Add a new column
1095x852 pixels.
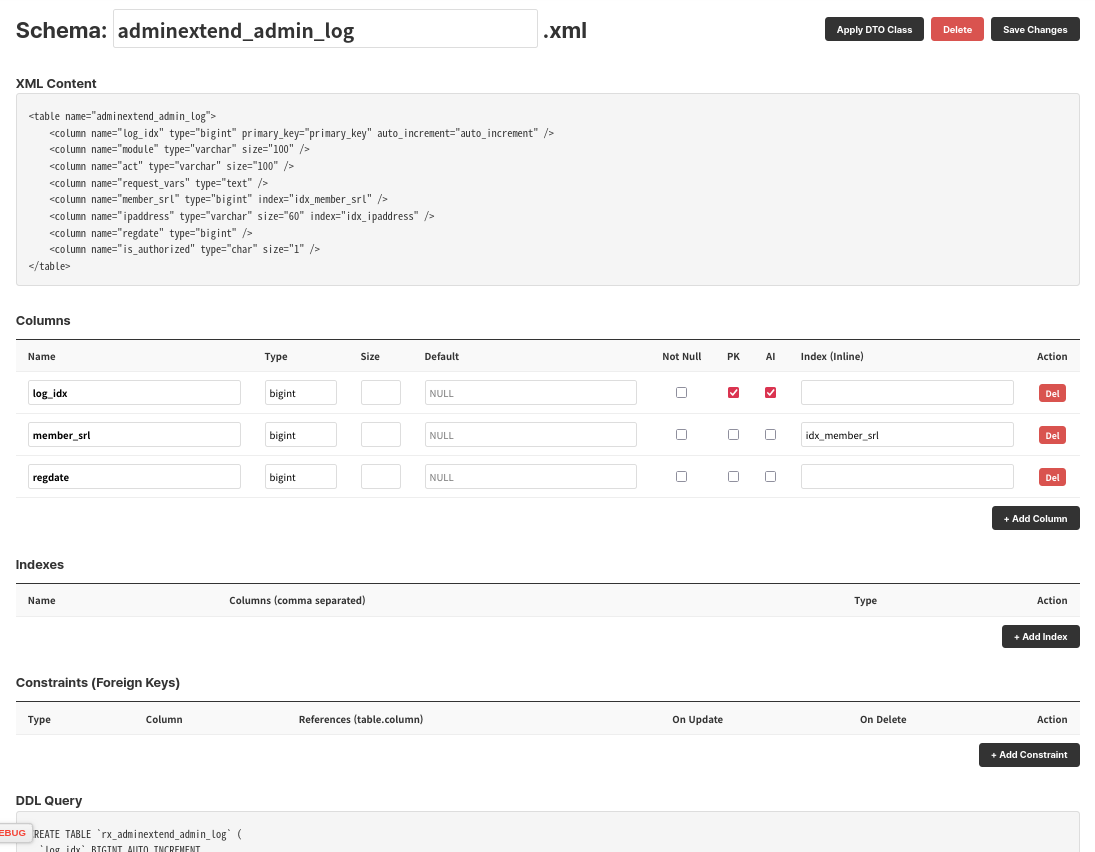[x=1035, y=518]
